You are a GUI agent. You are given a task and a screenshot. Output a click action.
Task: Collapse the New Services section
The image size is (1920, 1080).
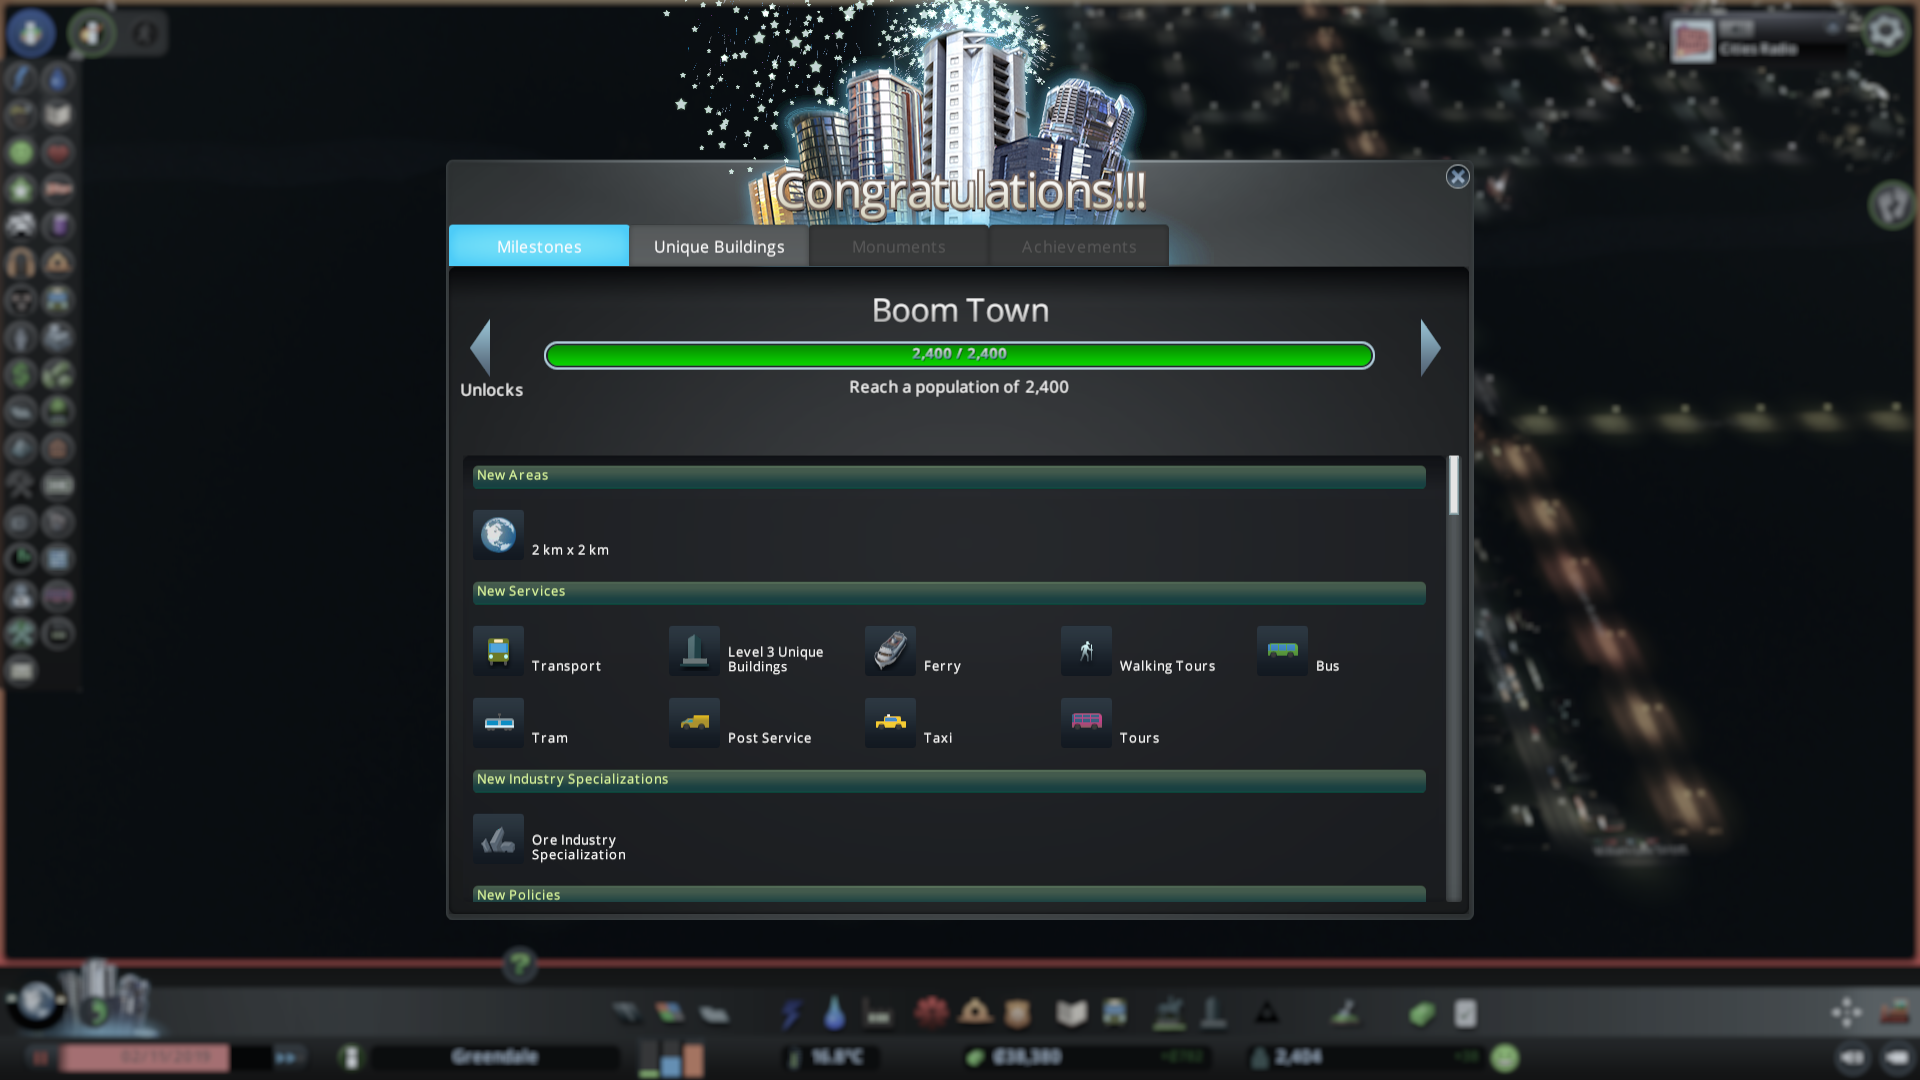pyautogui.click(x=948, y=592)
